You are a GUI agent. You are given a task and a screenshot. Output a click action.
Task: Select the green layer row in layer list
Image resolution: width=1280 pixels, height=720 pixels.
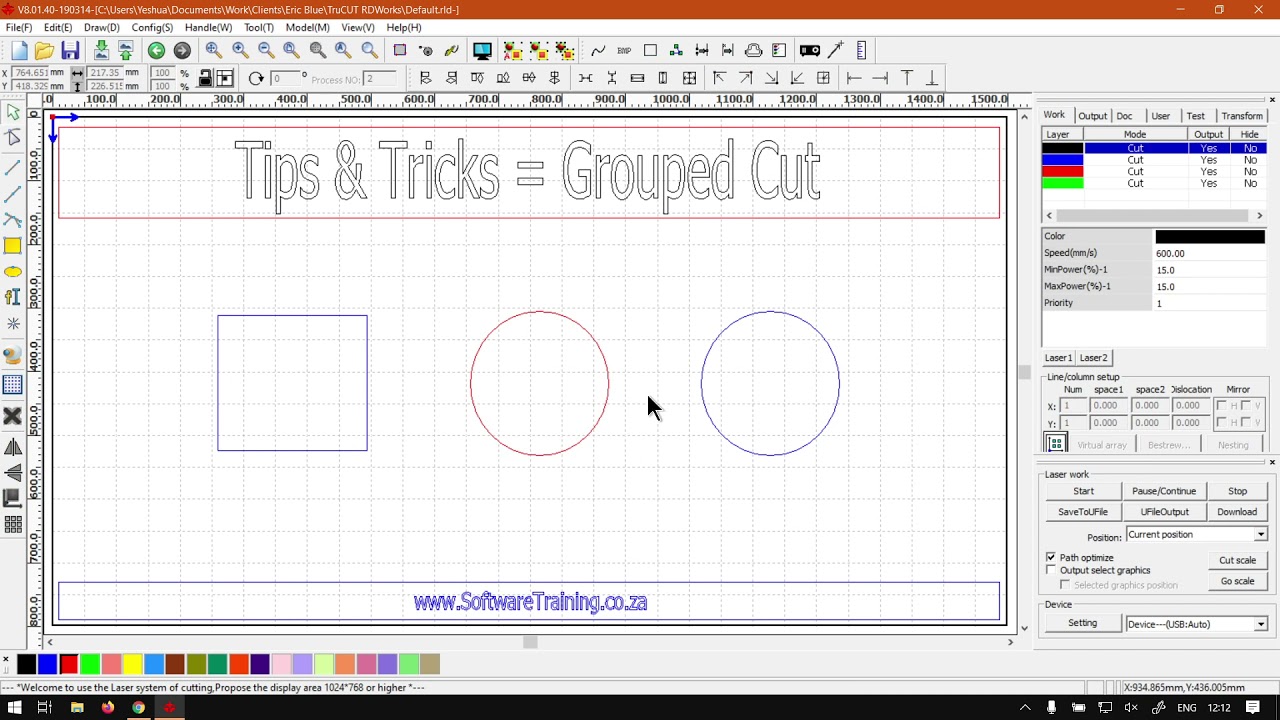(1155, 184)
